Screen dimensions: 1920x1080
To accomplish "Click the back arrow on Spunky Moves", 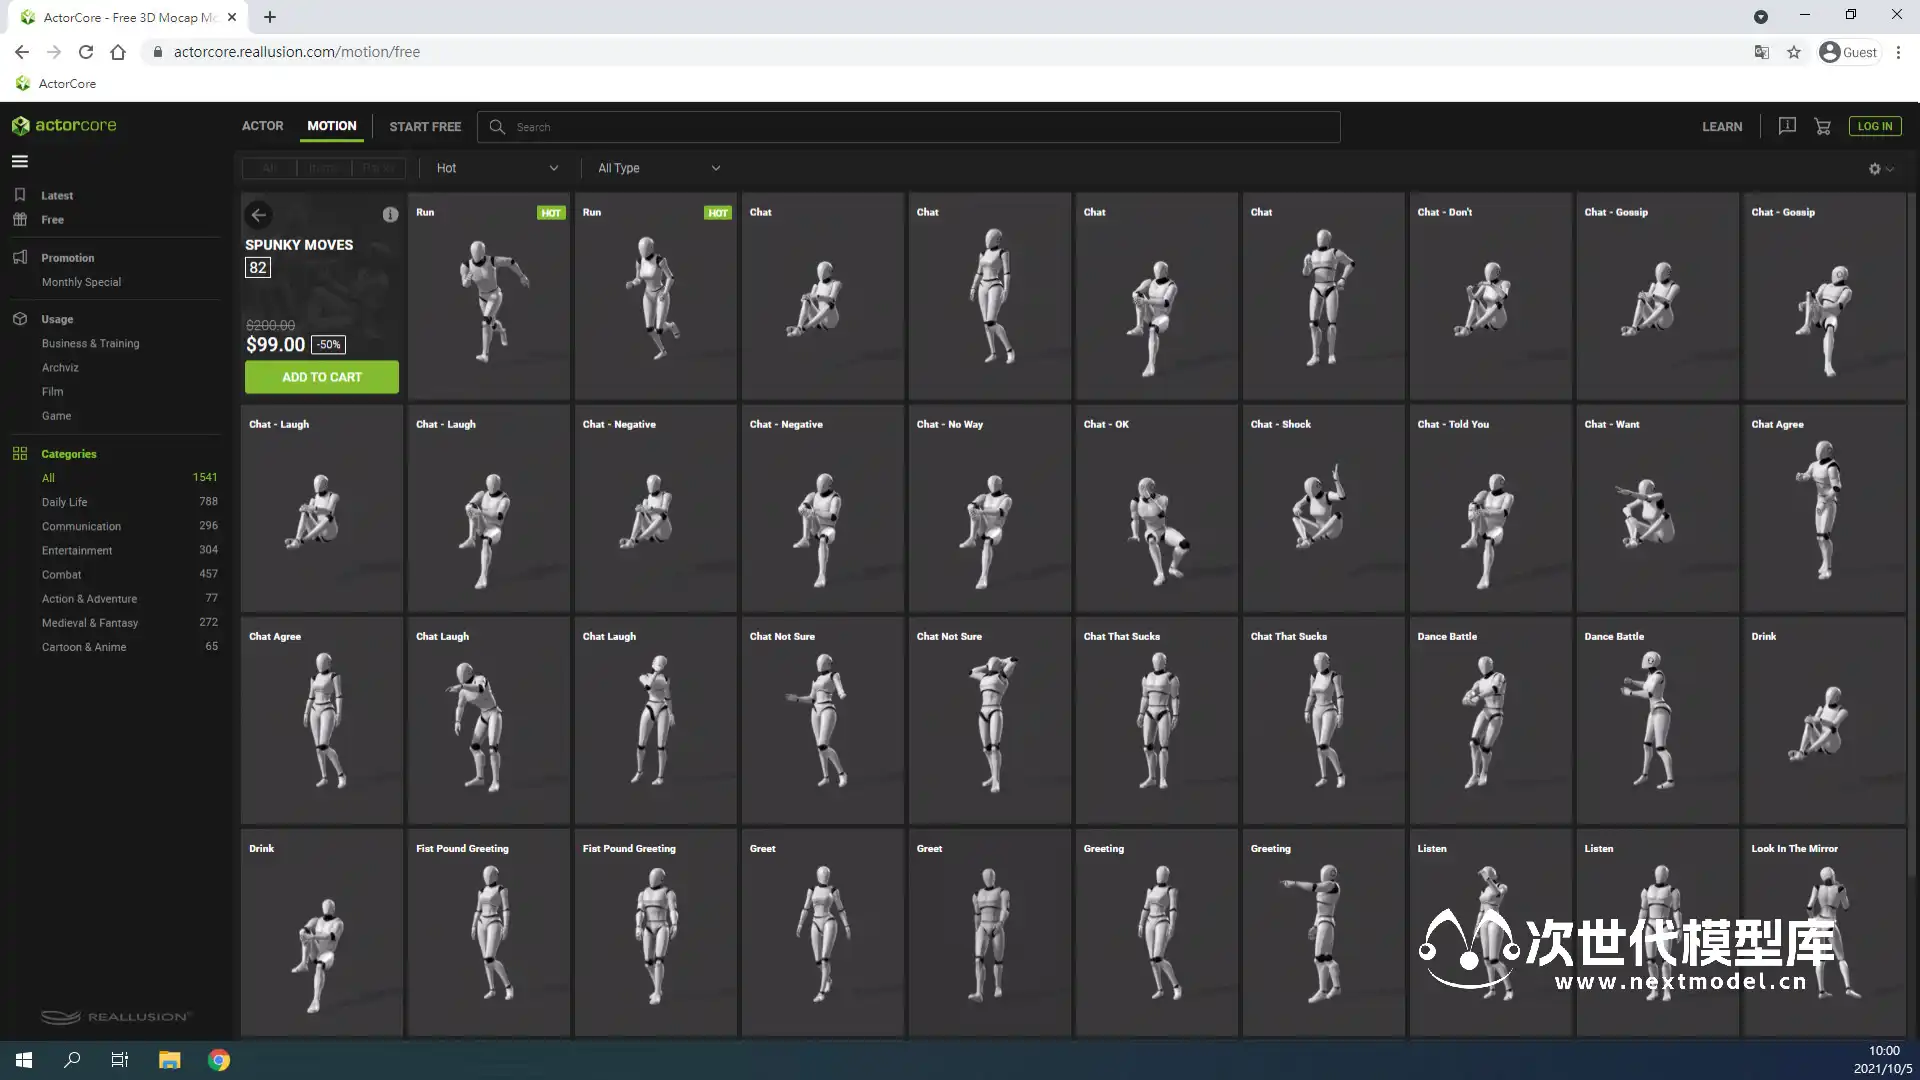I will click(x=259, y=215).
